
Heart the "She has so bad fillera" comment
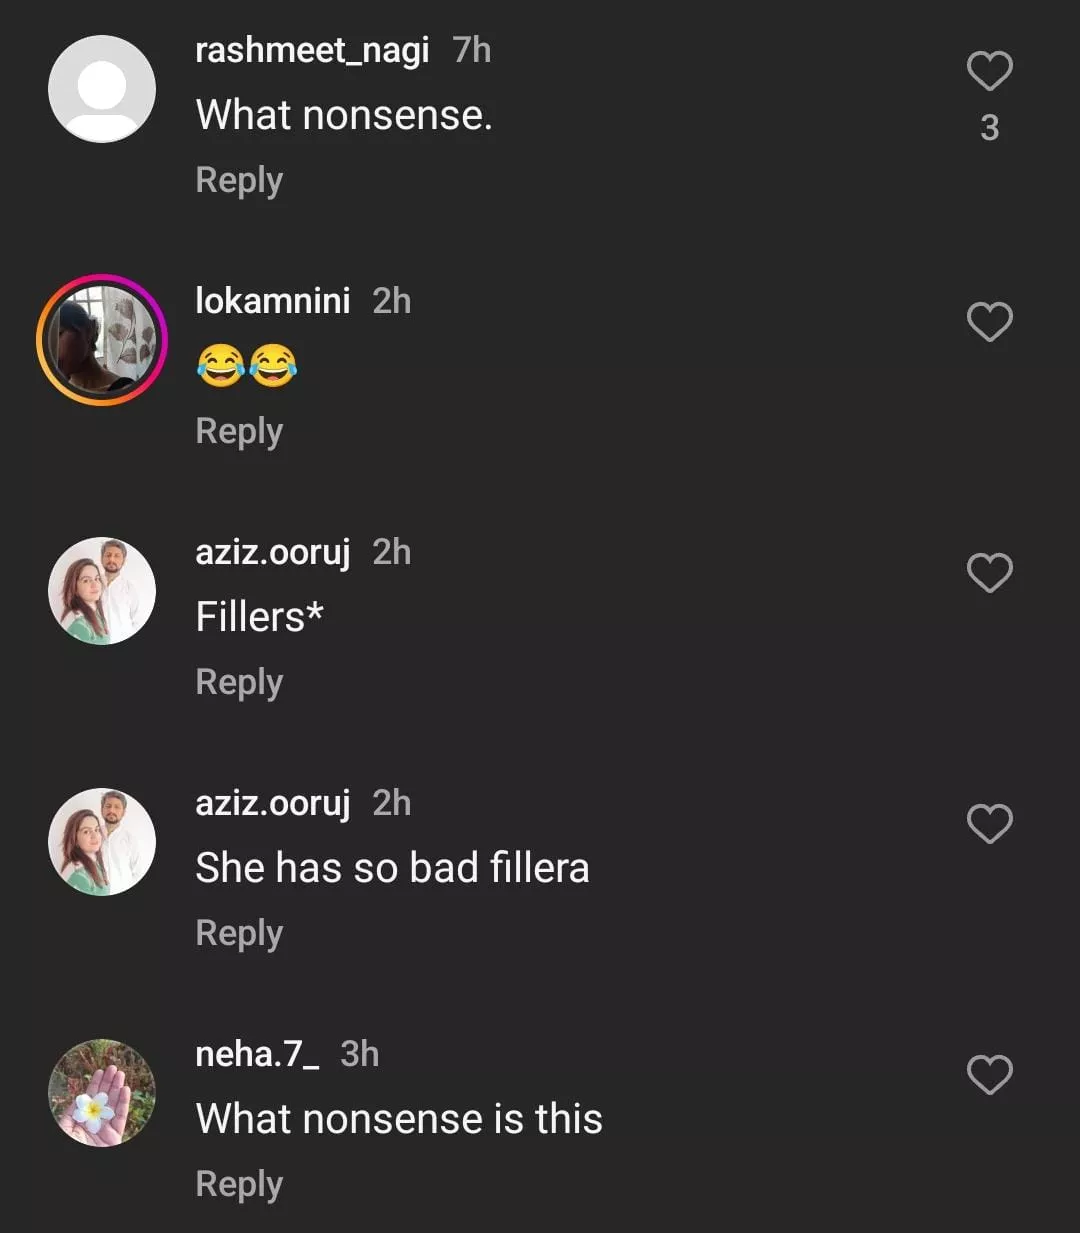[989, 824]
